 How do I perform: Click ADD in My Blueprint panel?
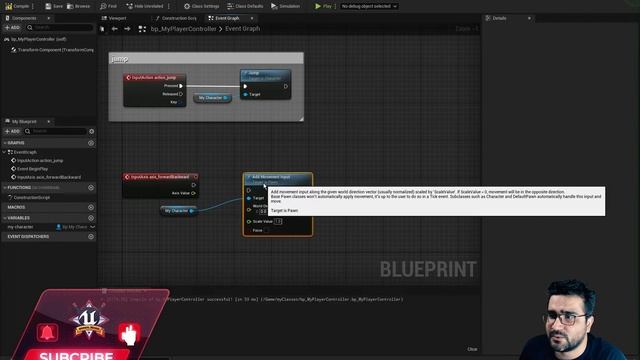point(12,131)
